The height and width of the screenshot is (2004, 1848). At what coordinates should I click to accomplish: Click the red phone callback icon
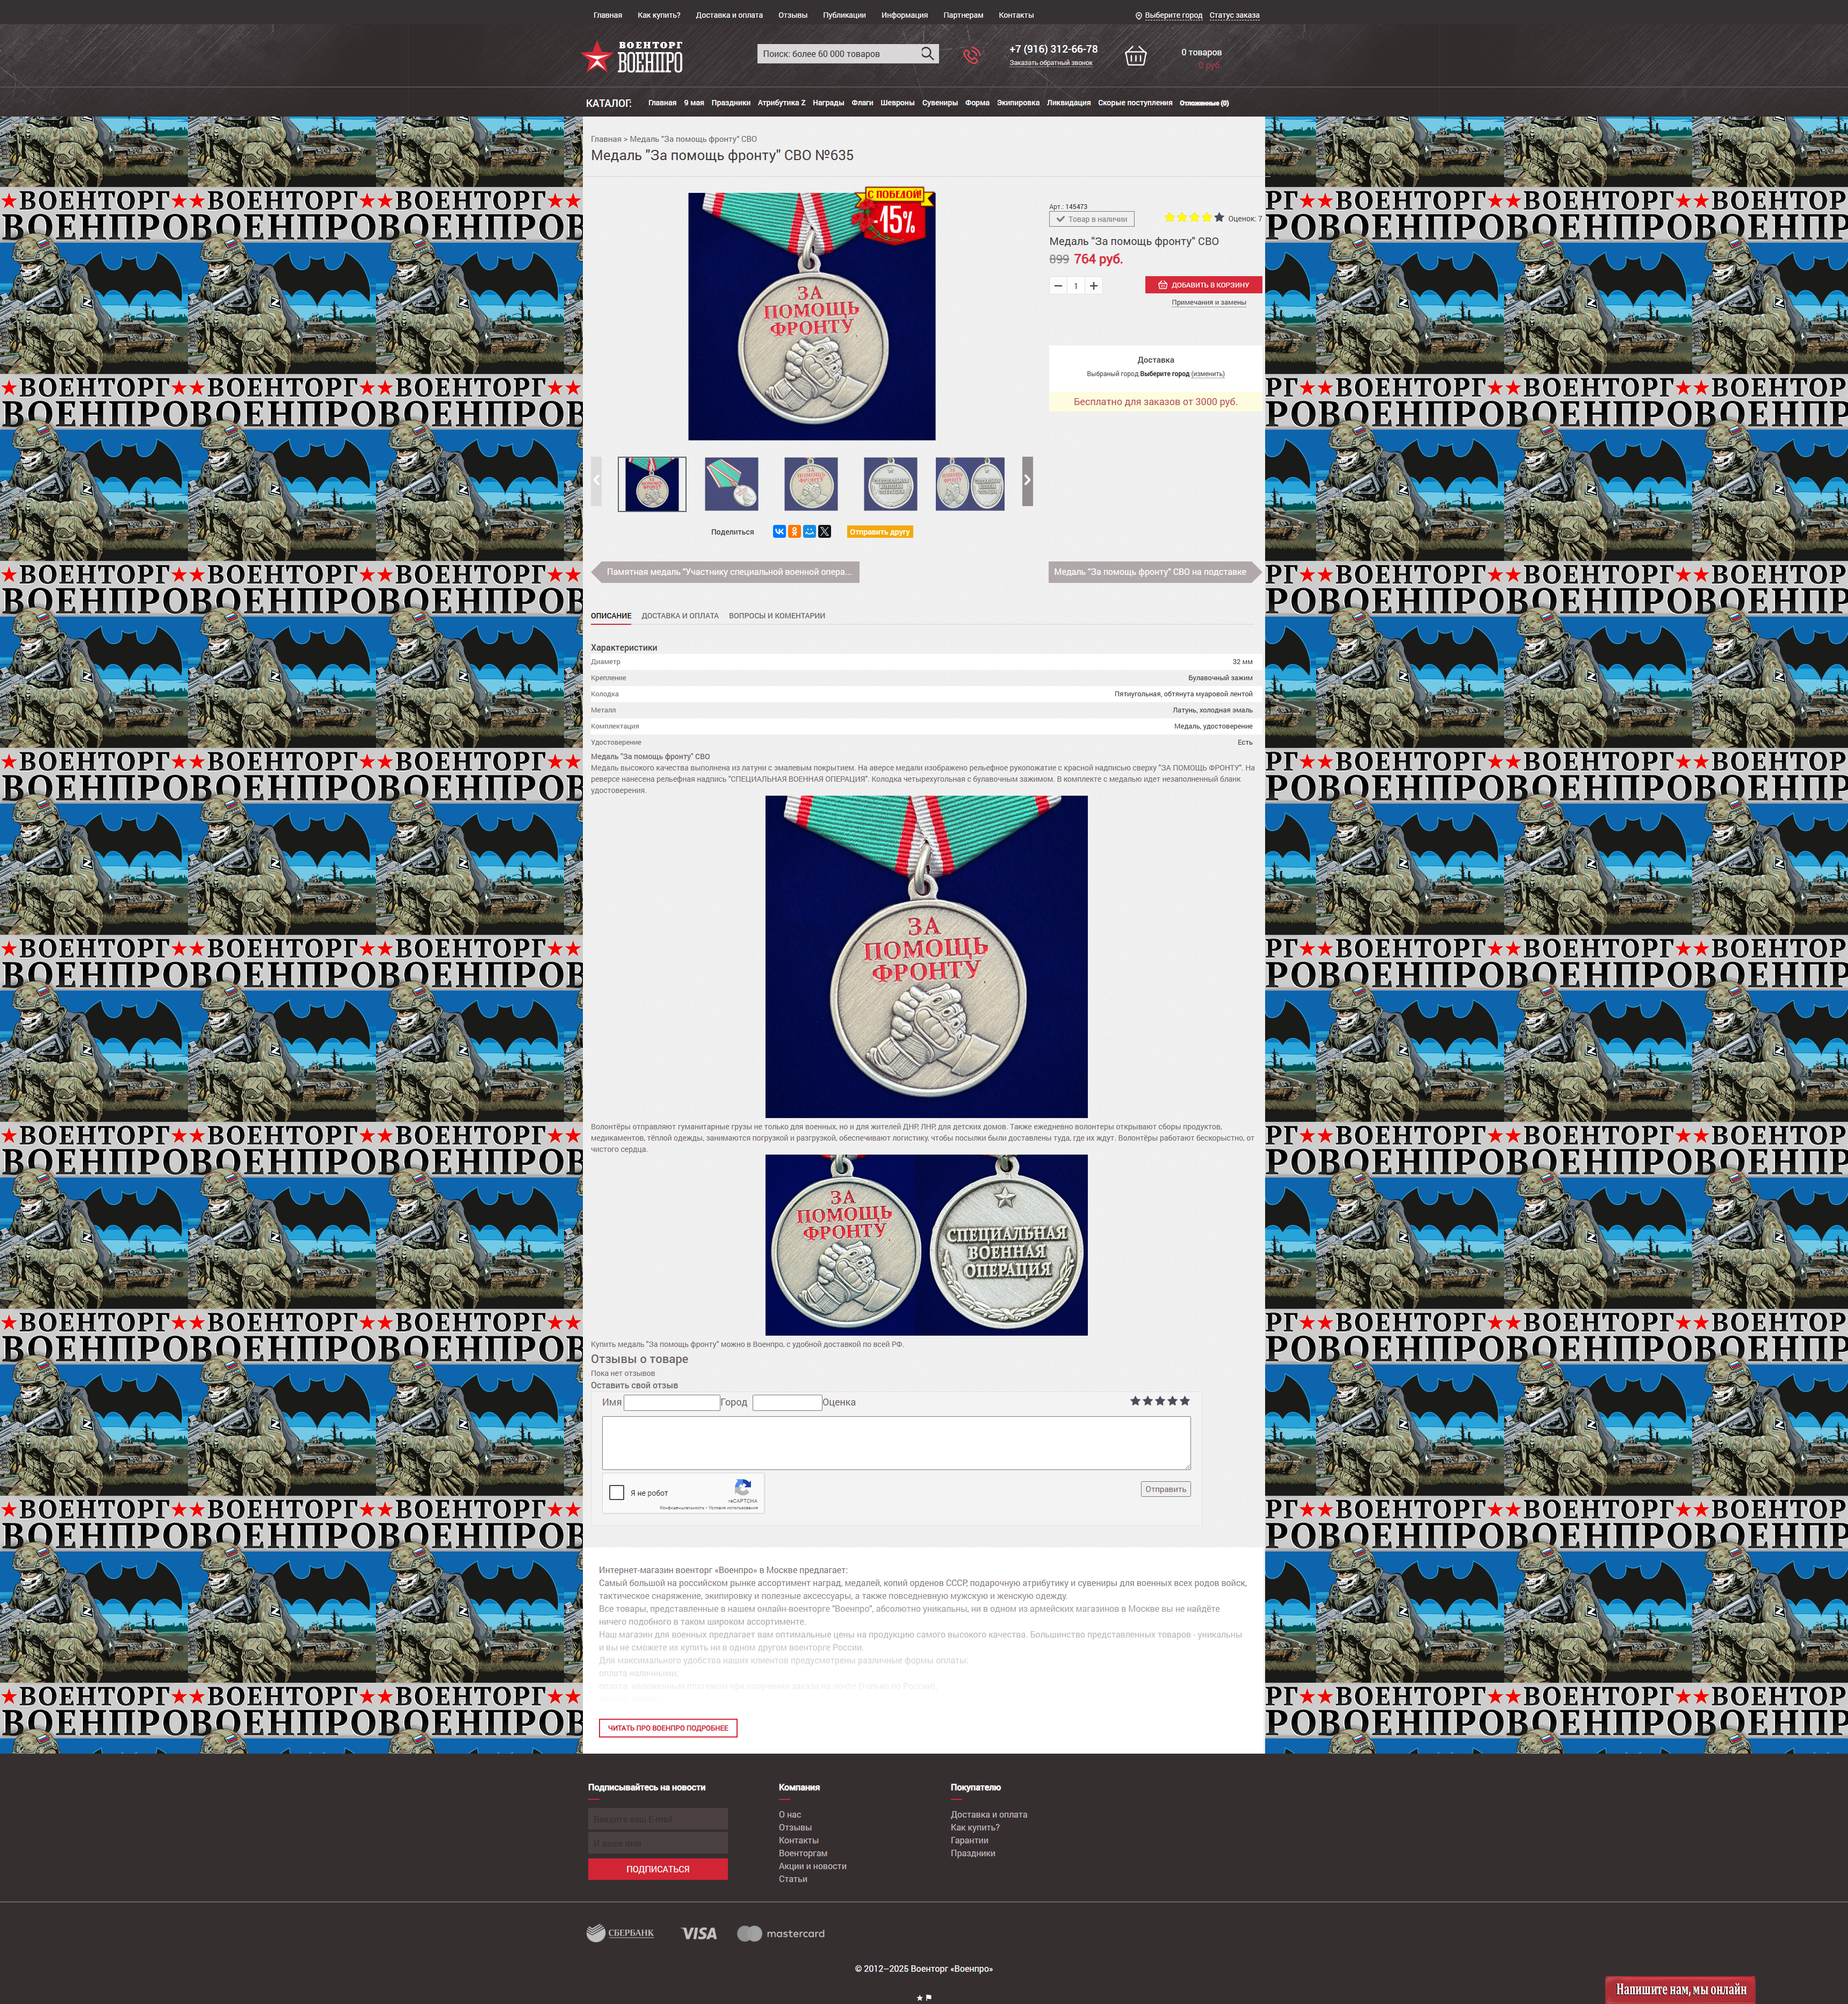tap(971, 56)
